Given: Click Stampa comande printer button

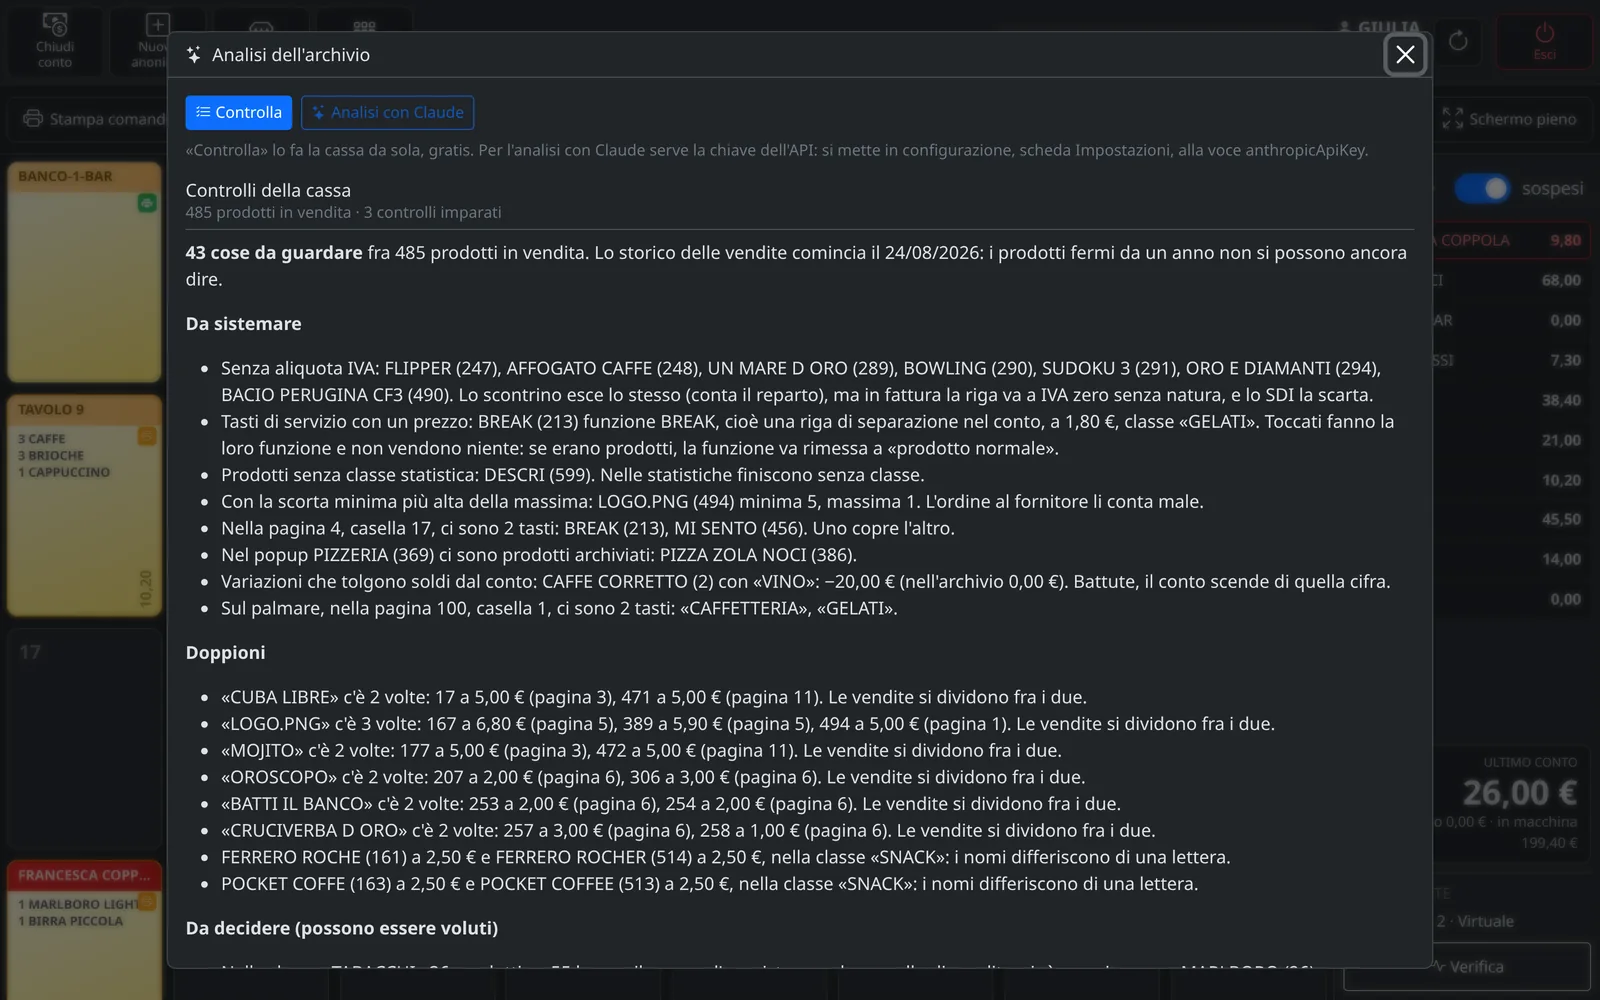Looking at the screenshot, I should pos(93,118).
